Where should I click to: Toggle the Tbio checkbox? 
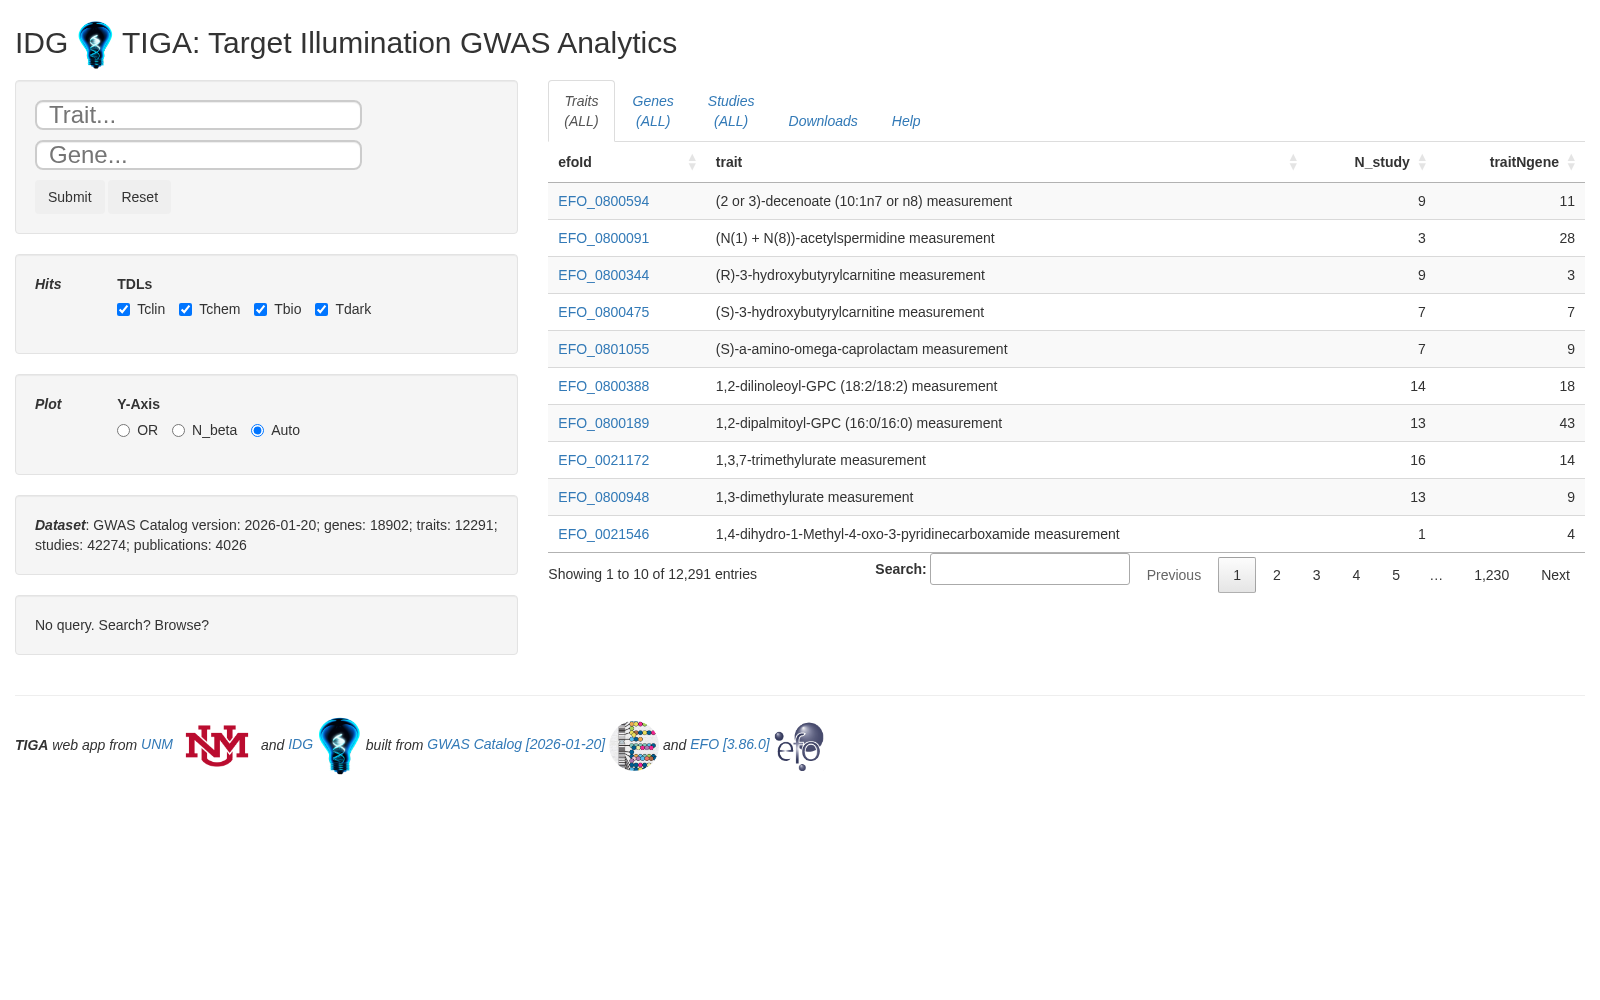pyautogui.click(x=261, y=310)
